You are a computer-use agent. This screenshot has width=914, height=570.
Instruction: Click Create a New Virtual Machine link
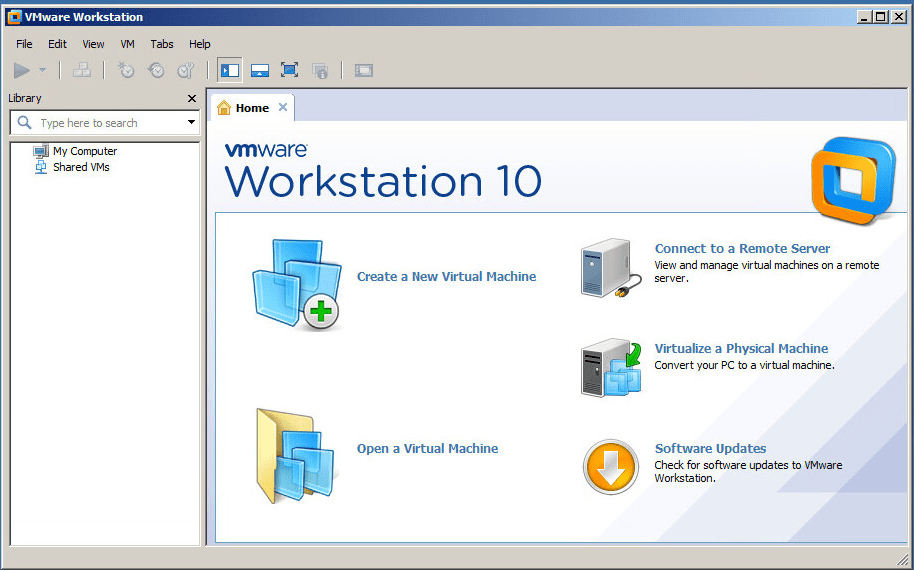pyautogui.click(x=447, y=277)
